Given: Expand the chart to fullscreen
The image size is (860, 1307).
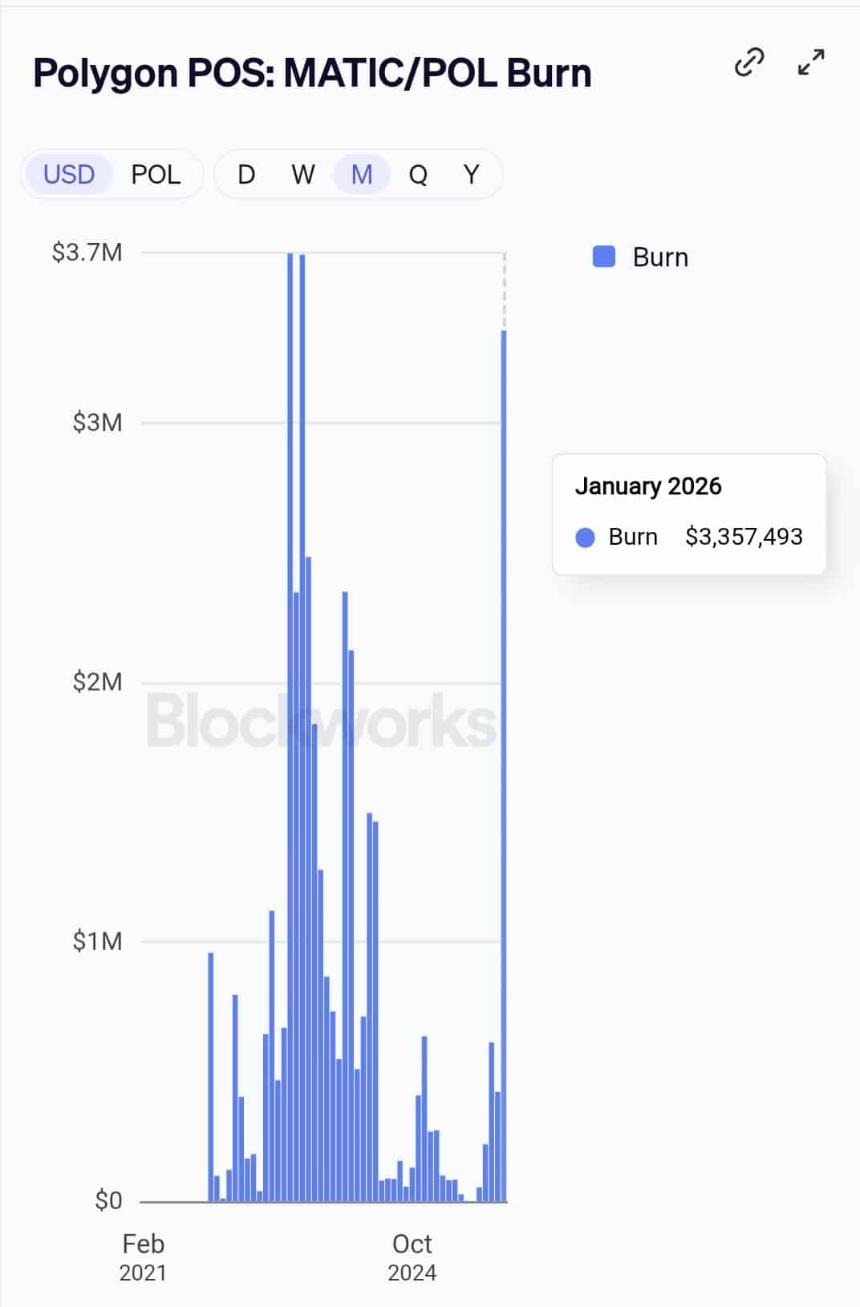Looking at the screenshot, I should point(811,63).
